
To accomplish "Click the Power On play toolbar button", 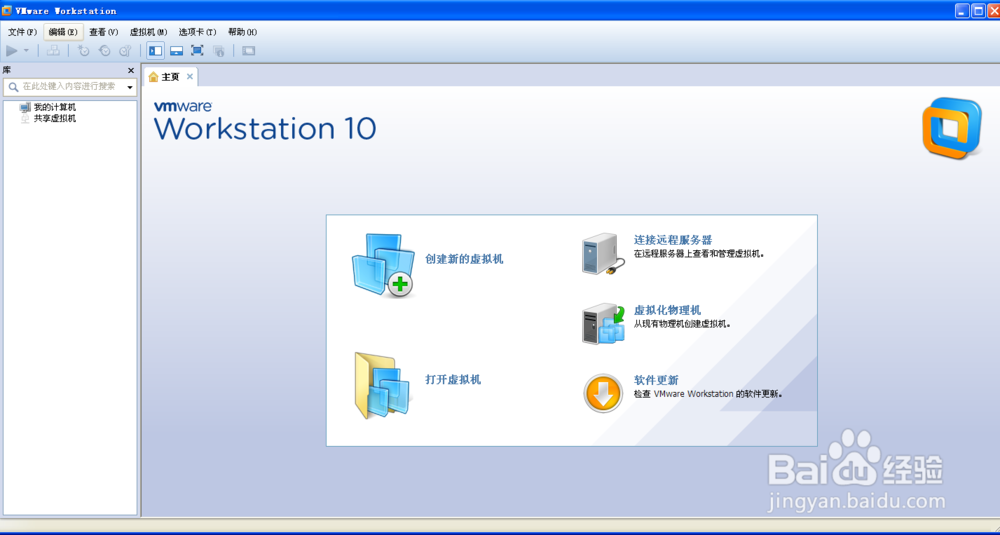I will 12,50.
